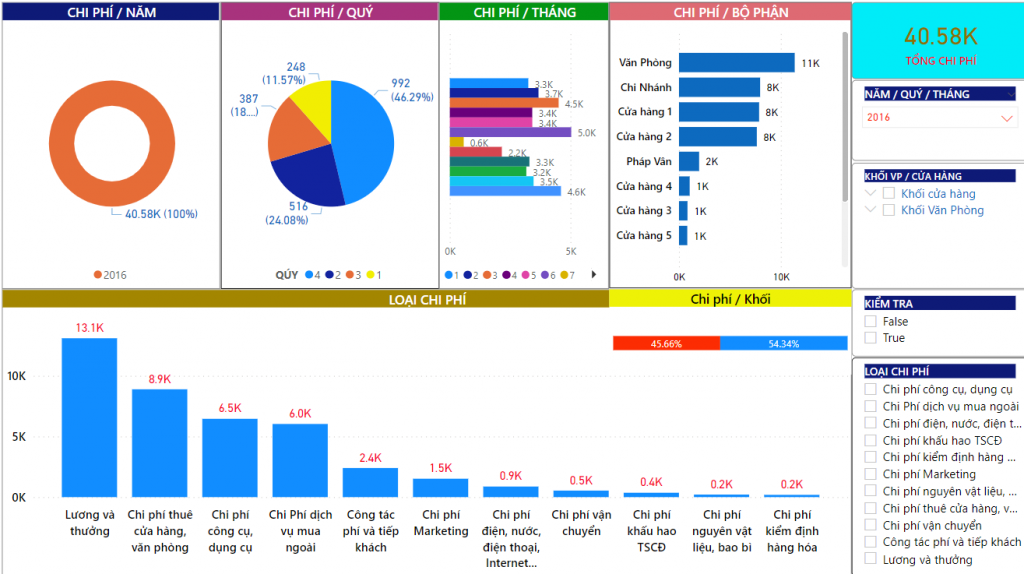The width and height of the screenshot is (1024, 574).
Task: Click the gold LOẠI CHI PHÍ chart header
Action: tap(306, 299)
